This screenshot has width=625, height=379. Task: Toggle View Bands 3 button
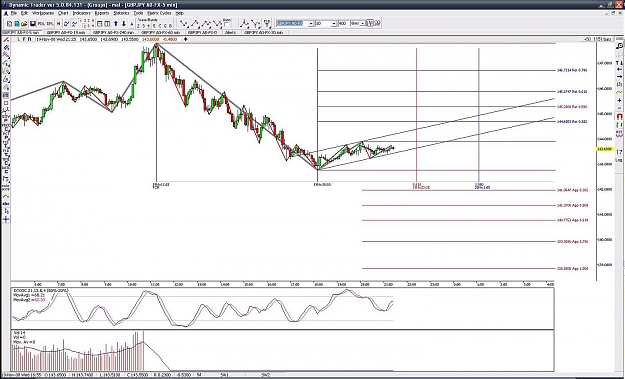coord(144,26)
